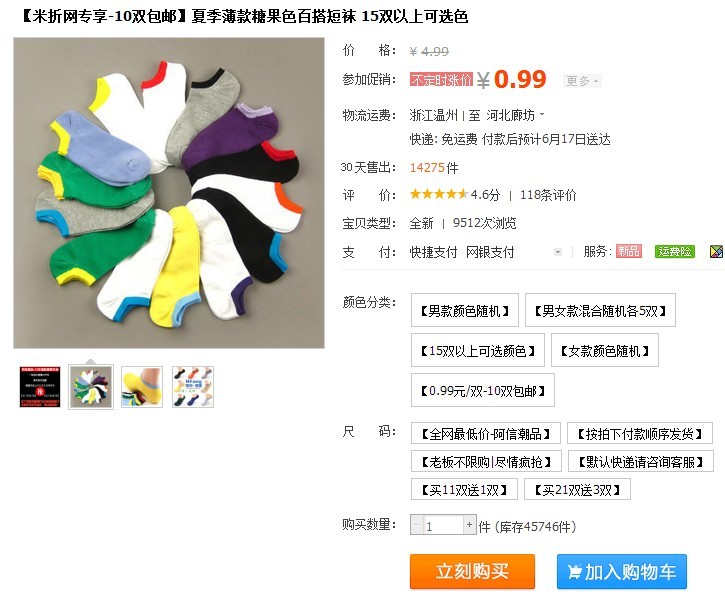Click the red 不定时涨价 promotion tag
Image resolution: width=725 pixels, height=603 pixels.
click(x=441, y=80)
